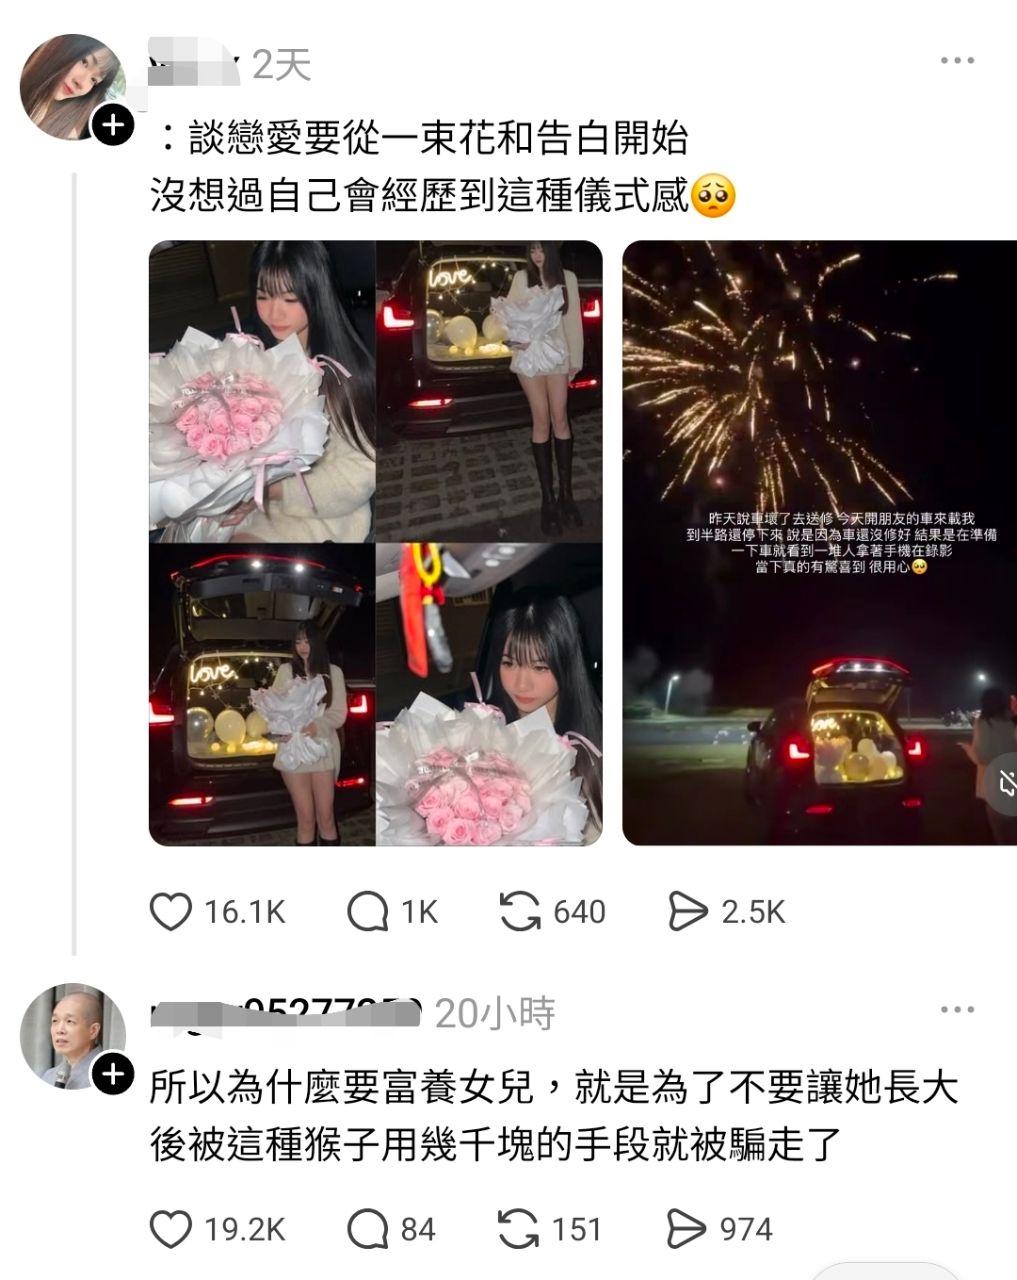The height and width of the screenshot is (1280, 1017).
Task: Open the reply author's username link
Action: tap(286, 1012)
